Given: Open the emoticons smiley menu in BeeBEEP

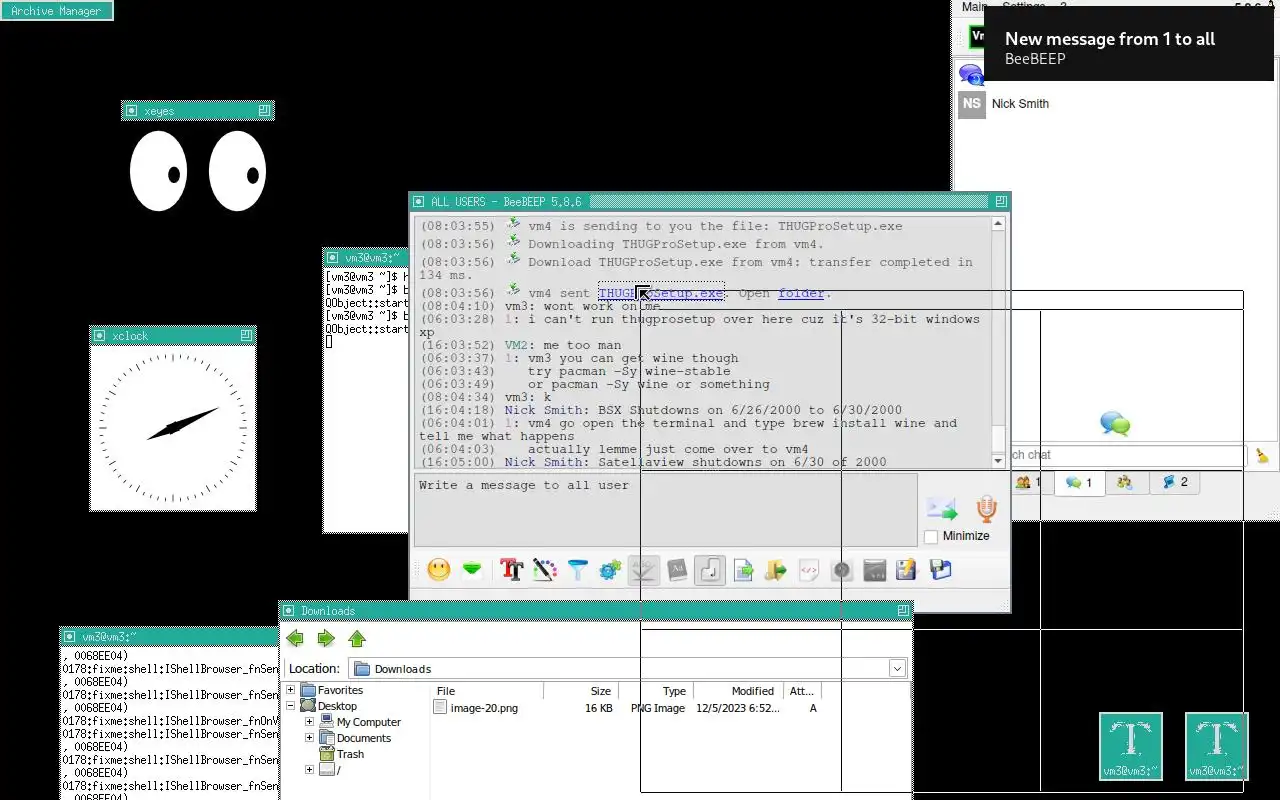Looking at the screenshot, I should click(x=438, y=570).
